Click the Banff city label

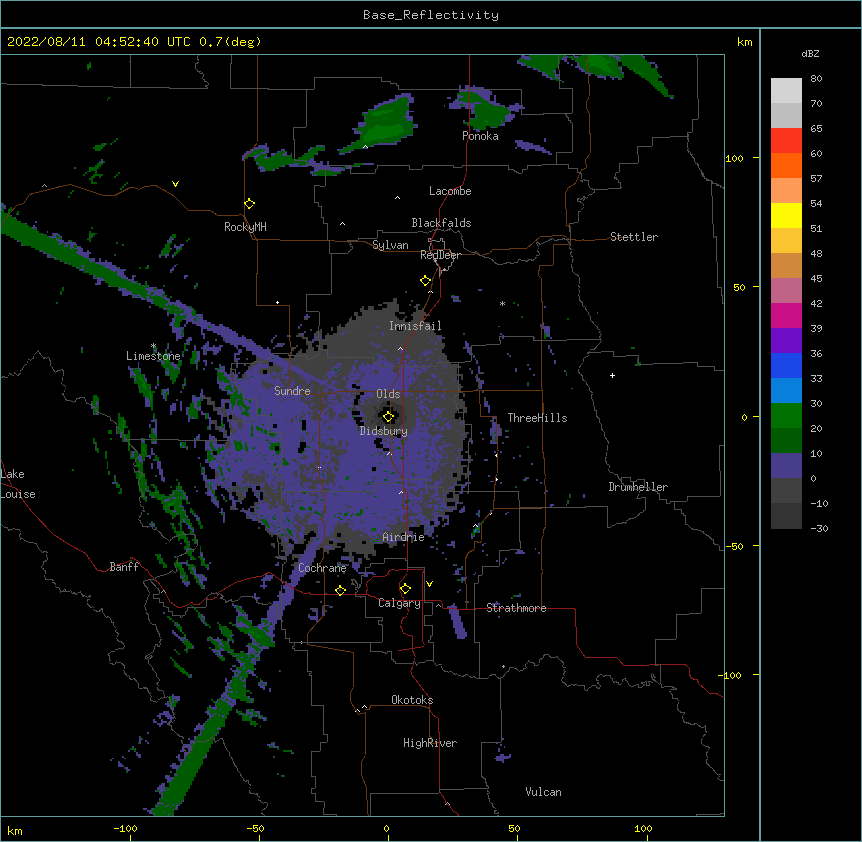[124, 567]
